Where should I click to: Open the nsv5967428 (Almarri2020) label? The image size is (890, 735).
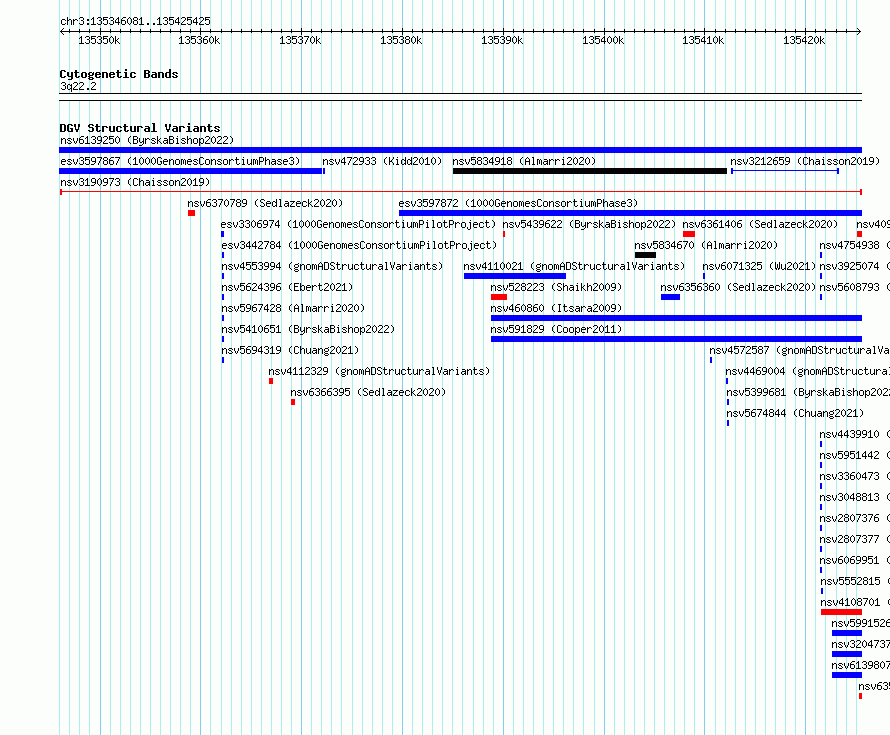pyautogui.click(x=293, y=308)
